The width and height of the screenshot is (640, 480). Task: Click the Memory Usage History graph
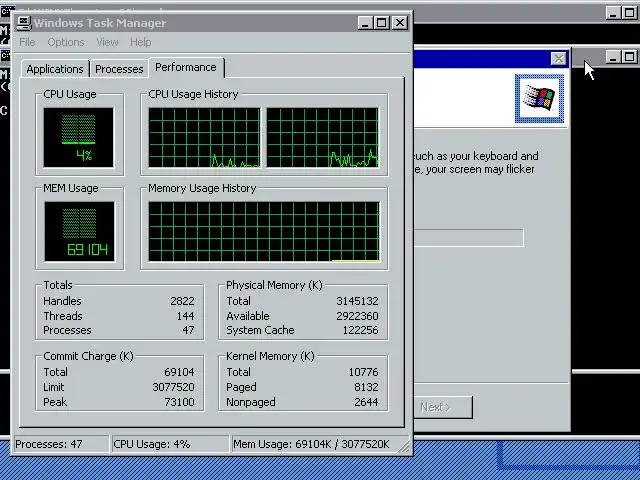tap(264, 231)
